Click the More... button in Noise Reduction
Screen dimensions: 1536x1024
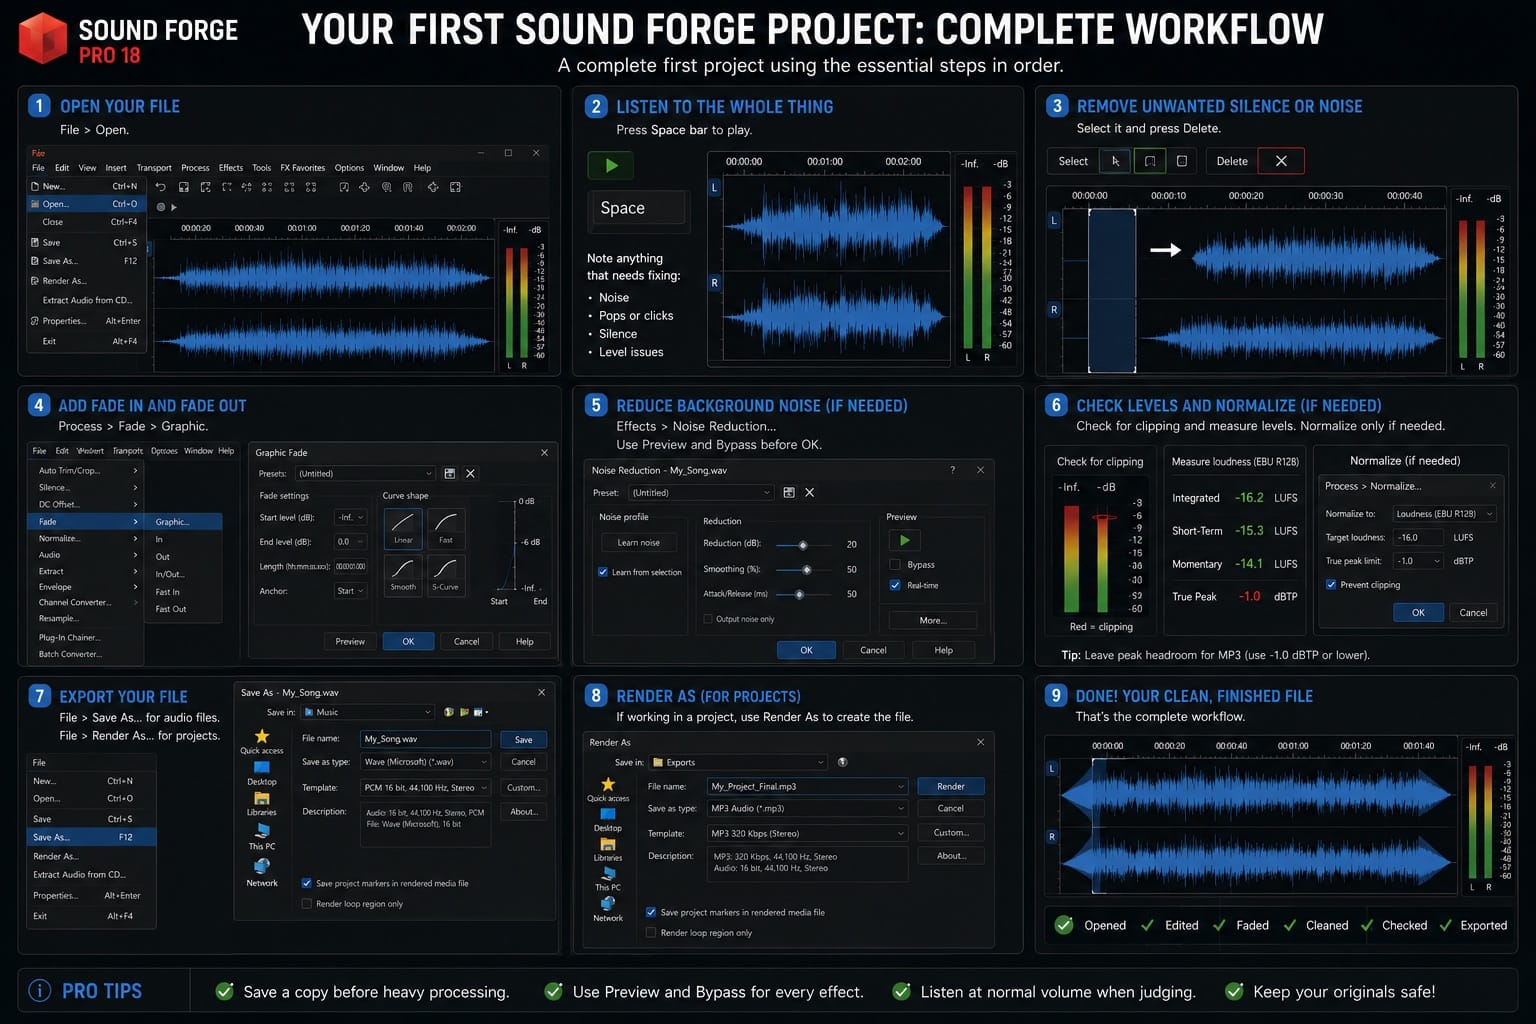pyautogui.click(x=933, y=621)
